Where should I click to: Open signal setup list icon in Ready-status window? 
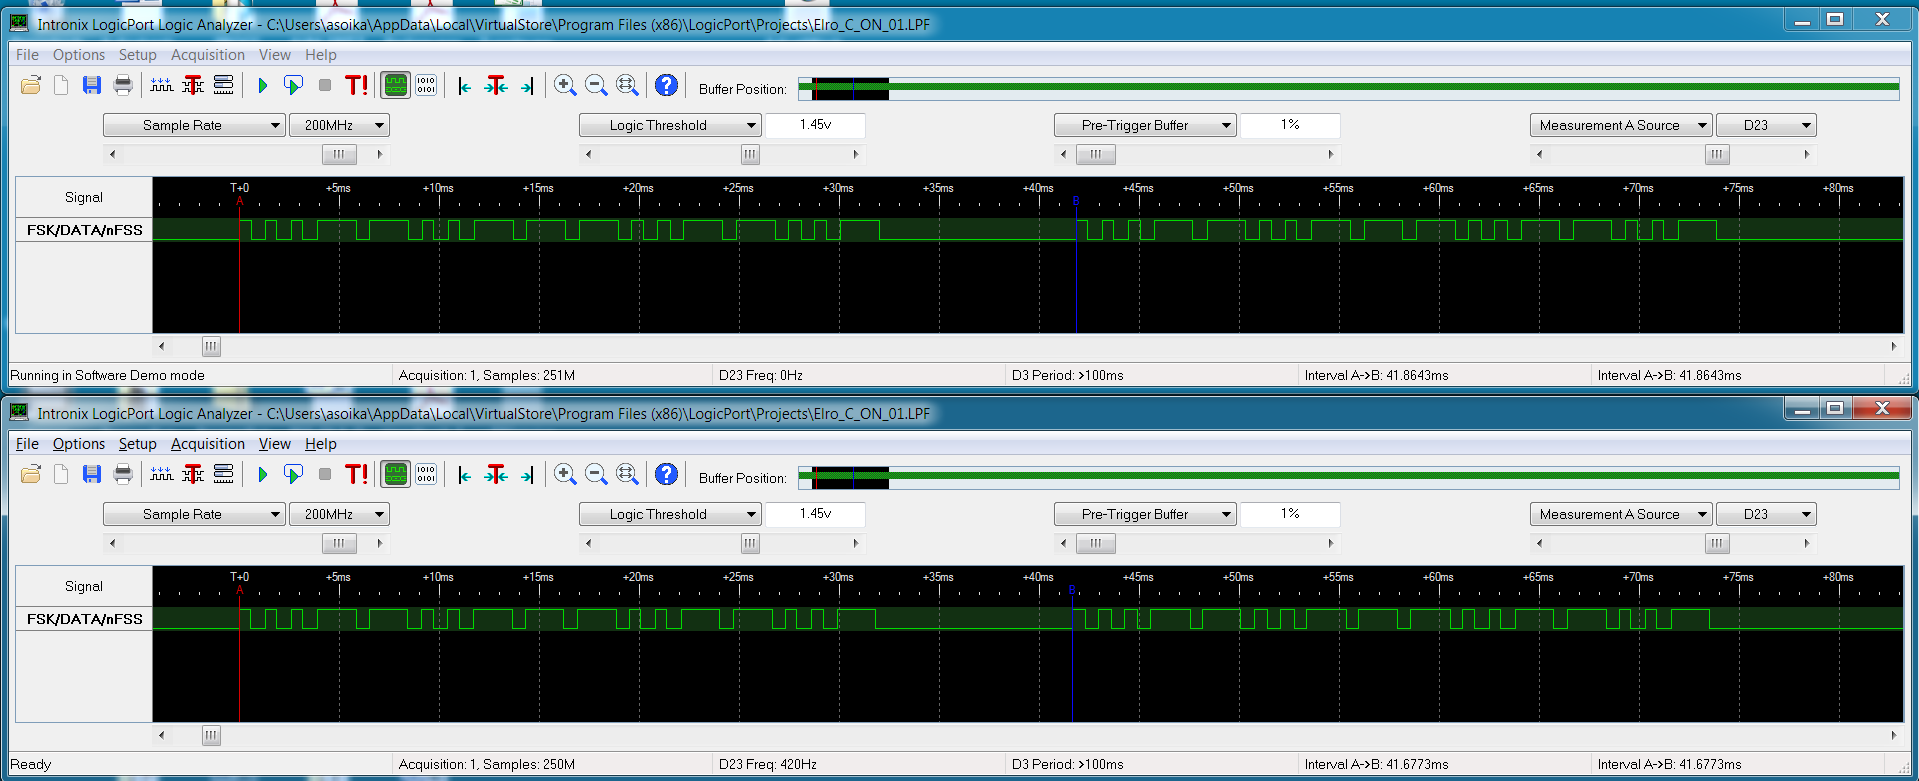point(224,474)
